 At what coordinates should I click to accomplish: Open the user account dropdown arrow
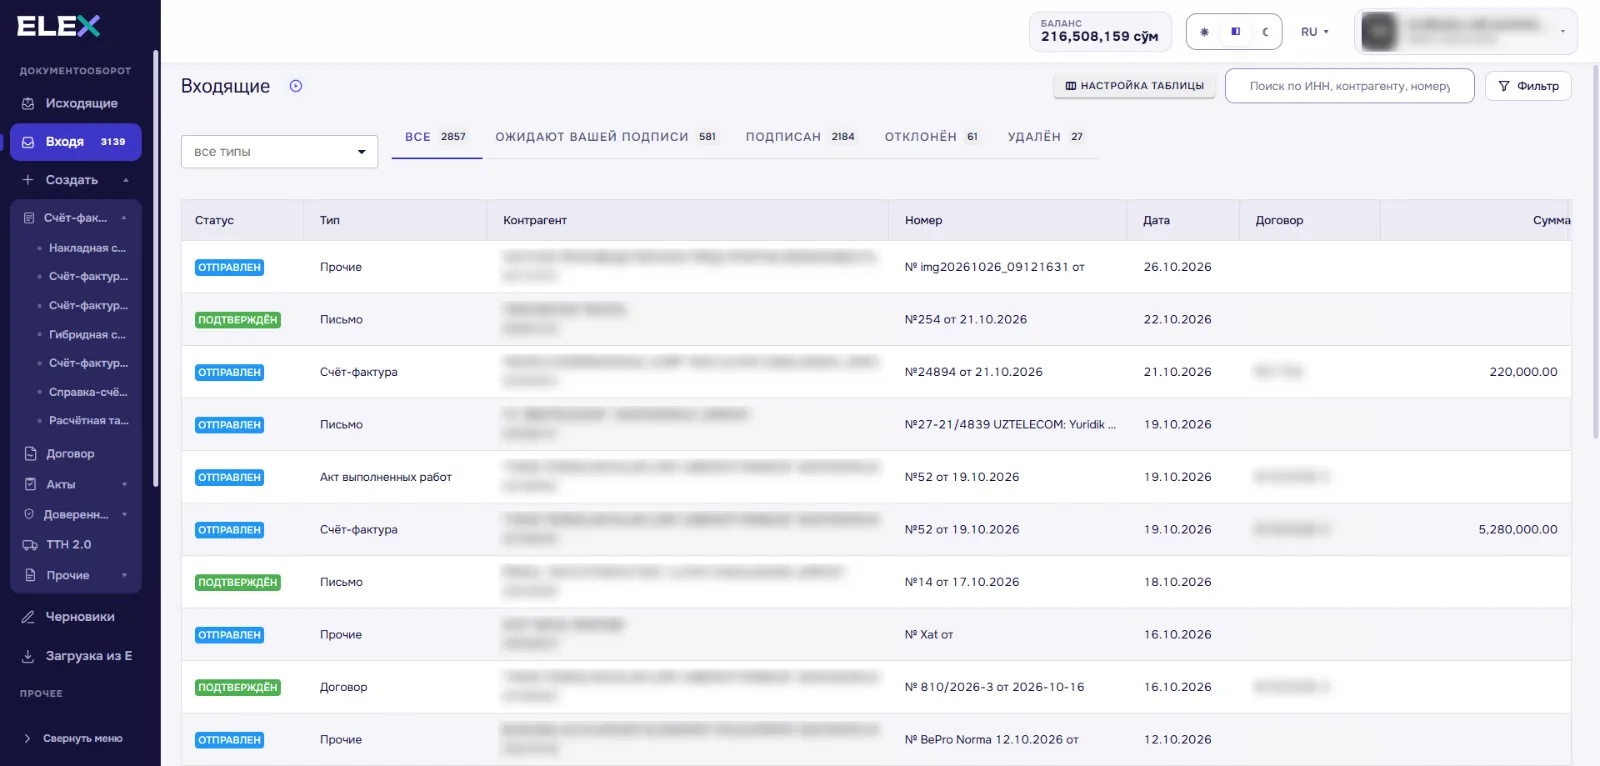point(1562,32)
